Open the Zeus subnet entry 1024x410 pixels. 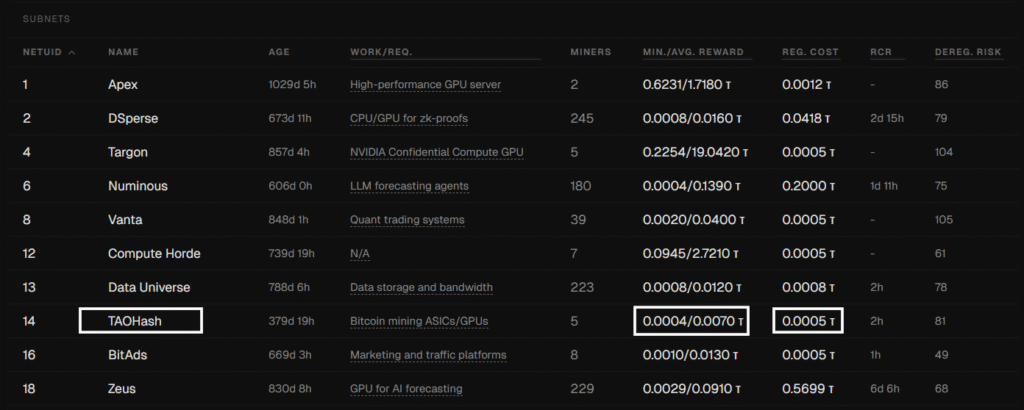(x=122, y=388)
